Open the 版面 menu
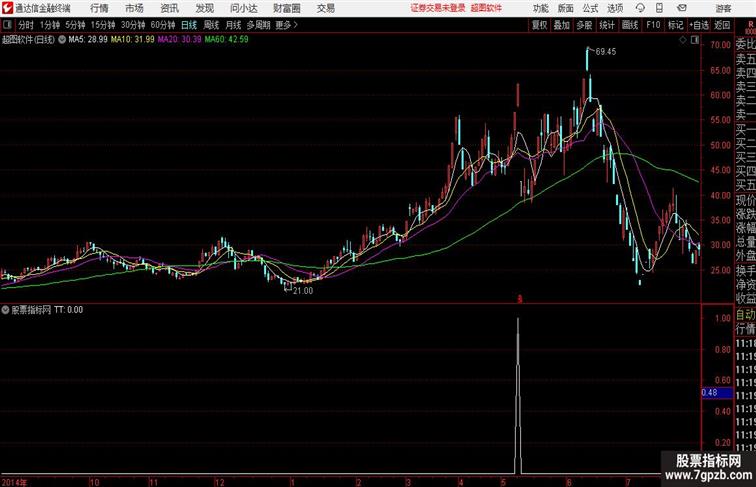The height and width of the screenshot is (487, 756). click(x=566, y=8)
